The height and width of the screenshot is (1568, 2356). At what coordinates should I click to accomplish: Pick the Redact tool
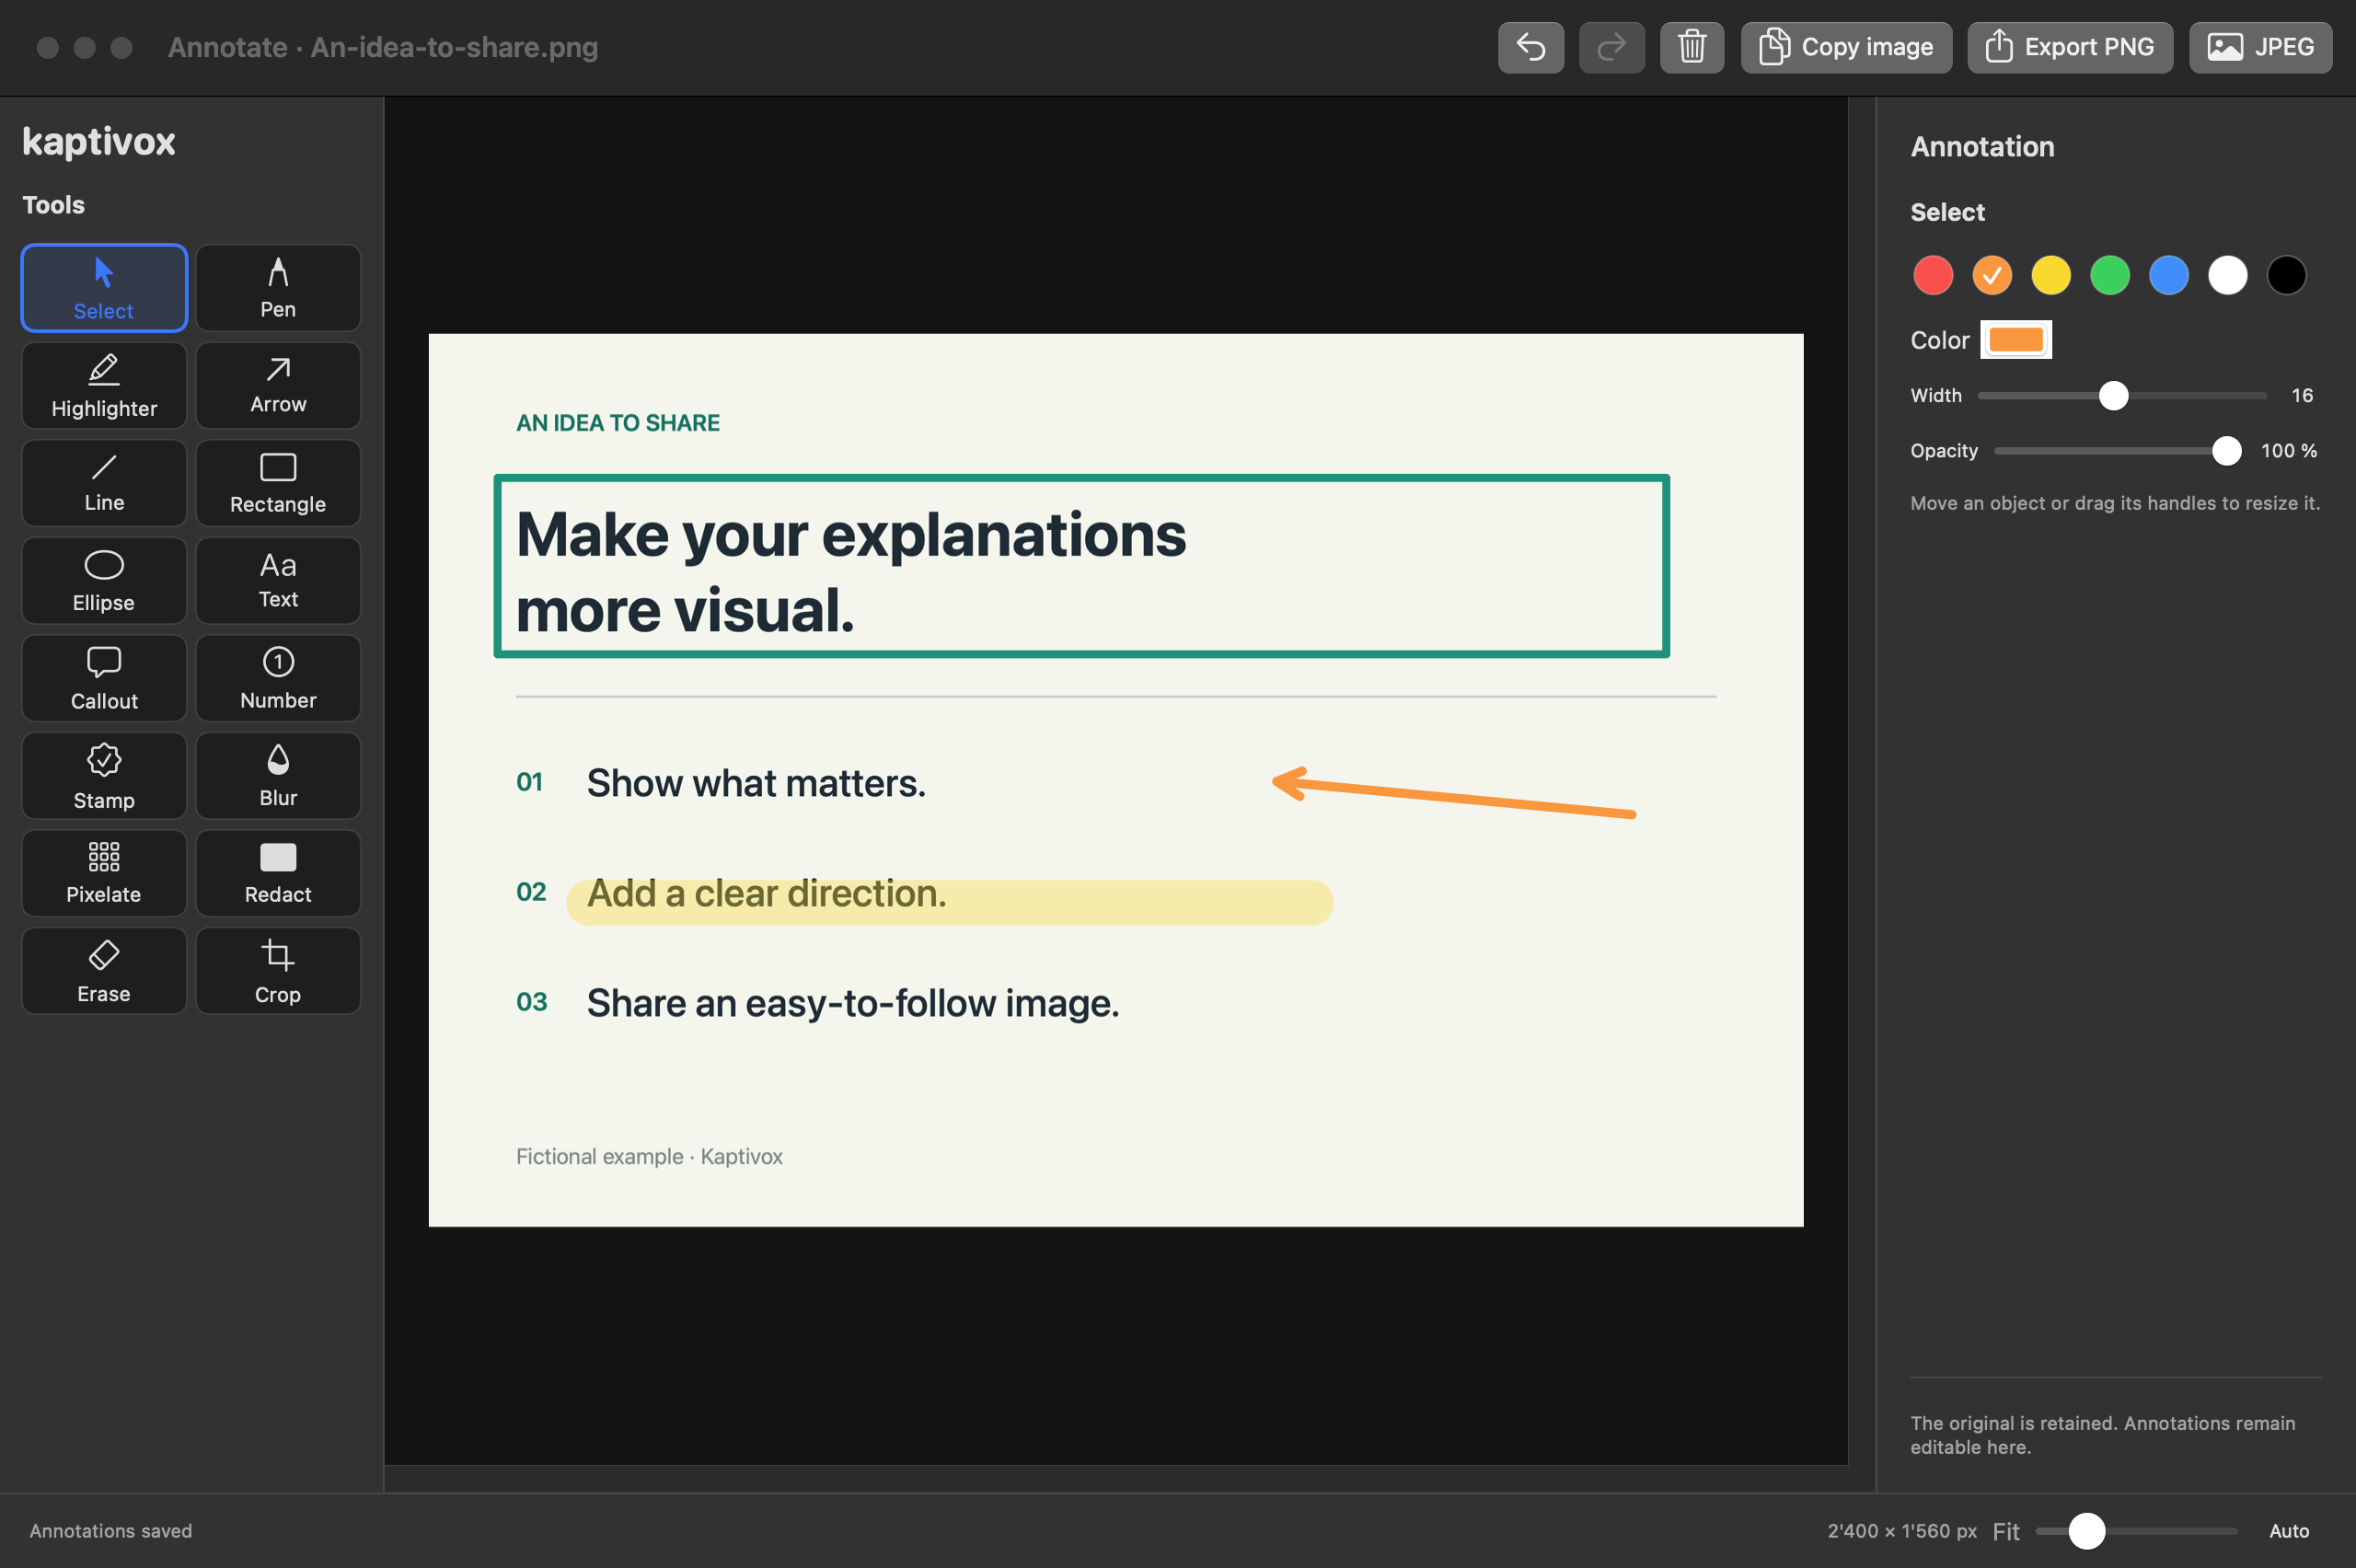click(278, 873)
